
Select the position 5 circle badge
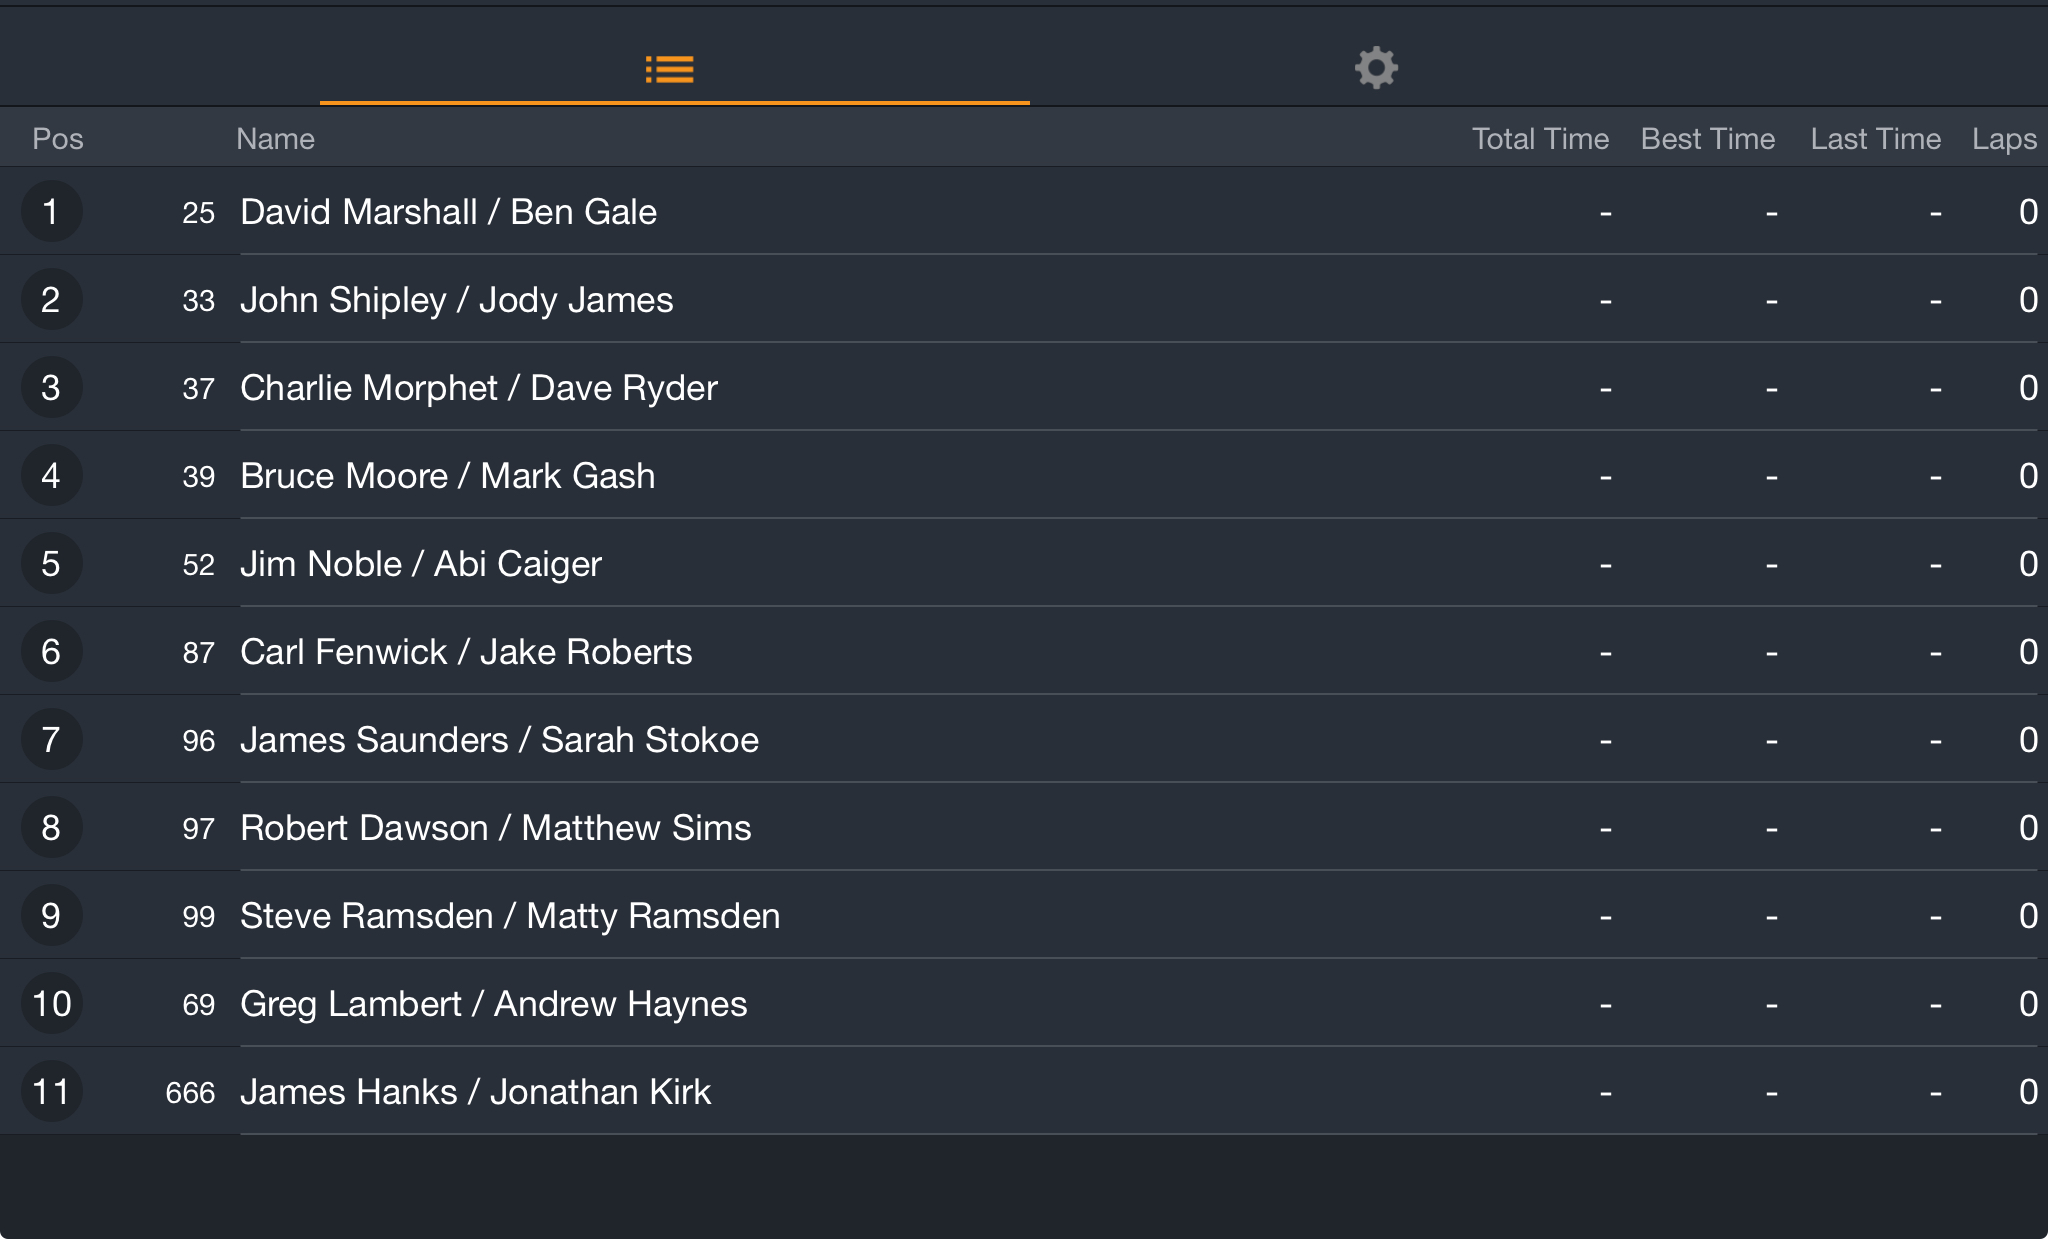51,563
